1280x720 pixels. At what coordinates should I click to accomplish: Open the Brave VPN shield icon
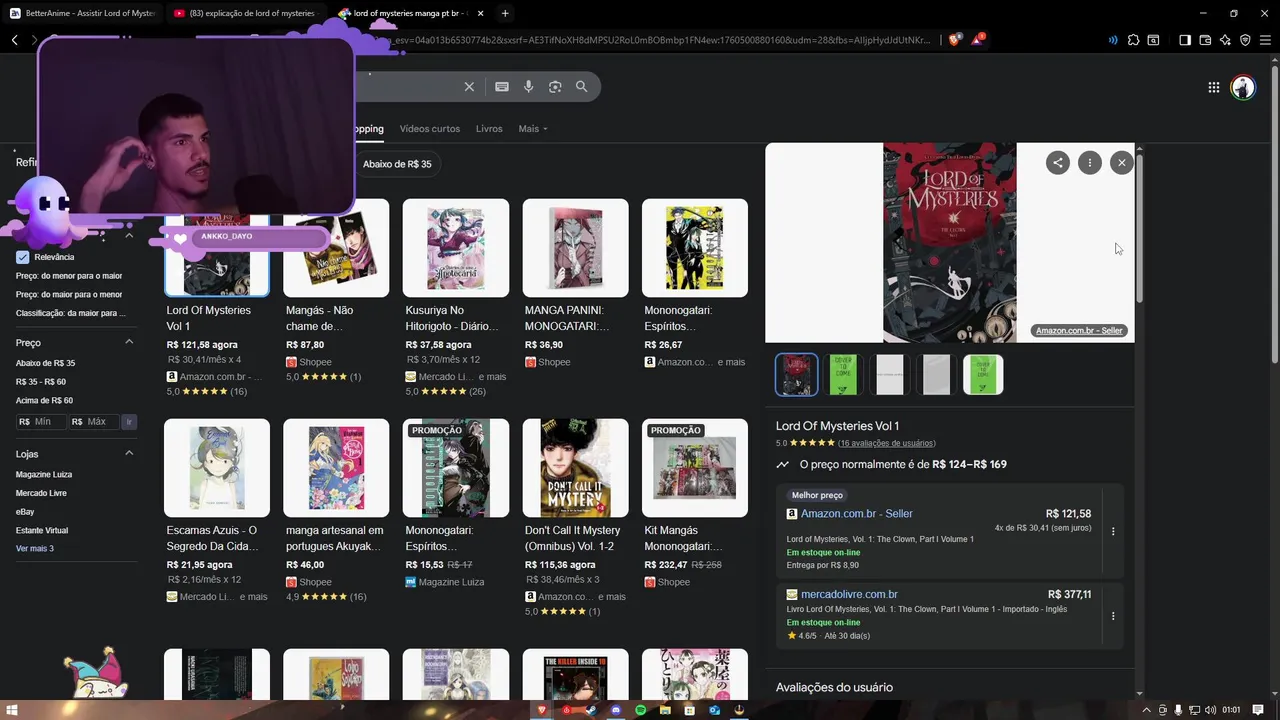coord(1245,40)
